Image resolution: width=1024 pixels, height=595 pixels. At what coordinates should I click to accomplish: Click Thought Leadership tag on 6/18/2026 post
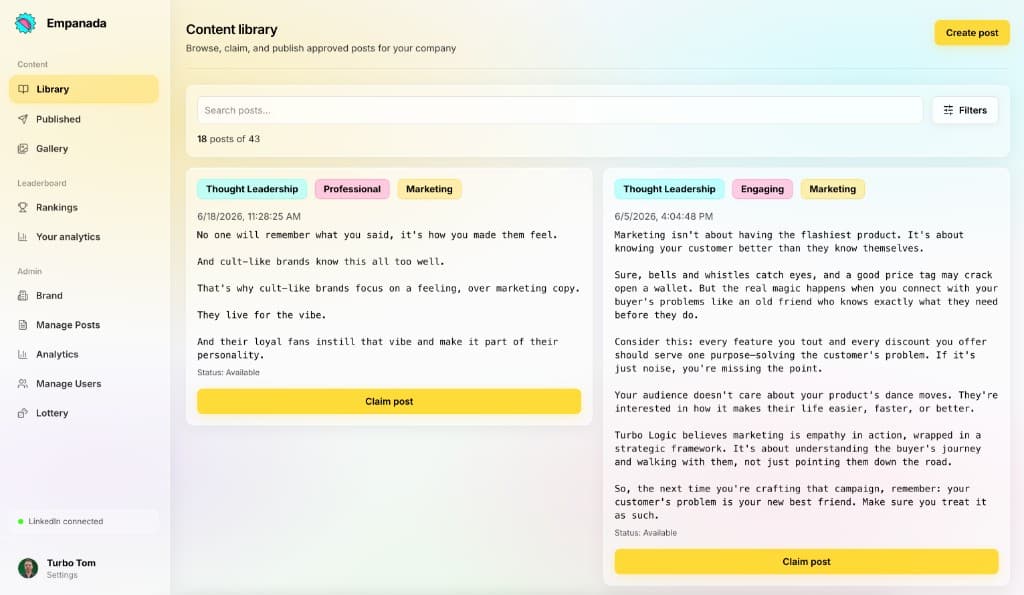point(252,189)
